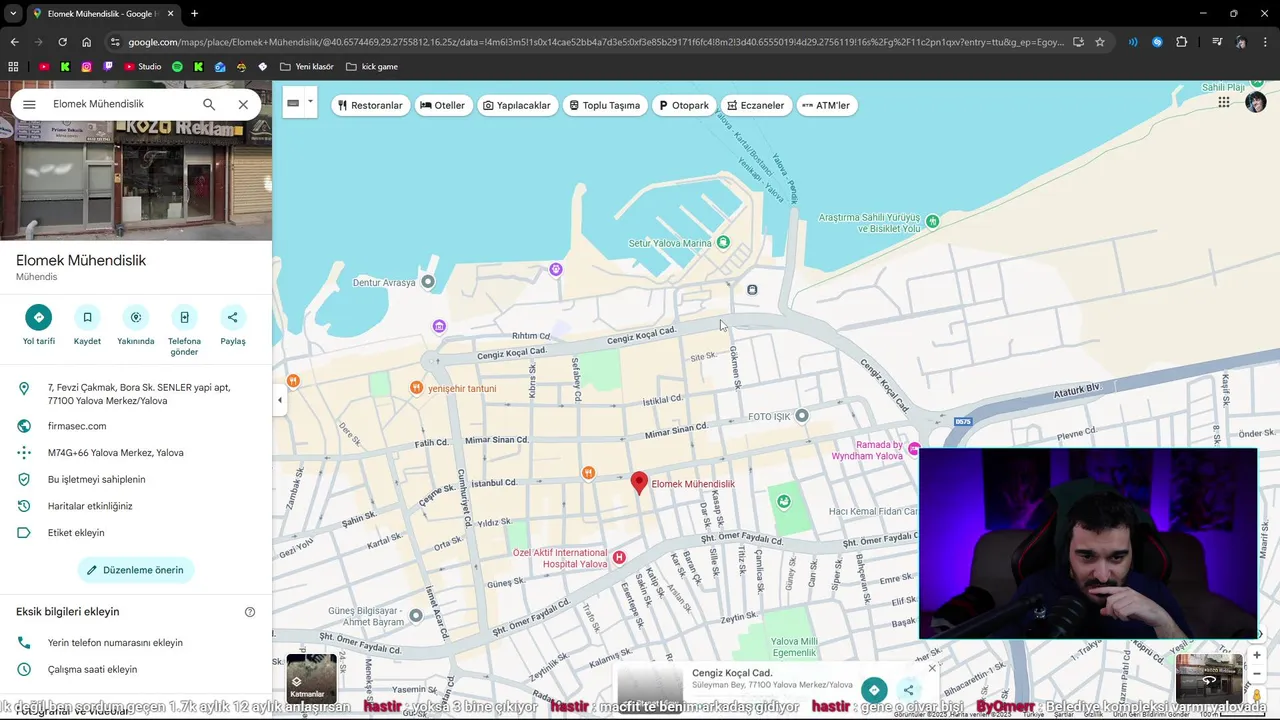Image resolution: width=1280 pixels, height=720 pixels.
Task: Filter map by Oteller
Action: [x=443, y=105]
